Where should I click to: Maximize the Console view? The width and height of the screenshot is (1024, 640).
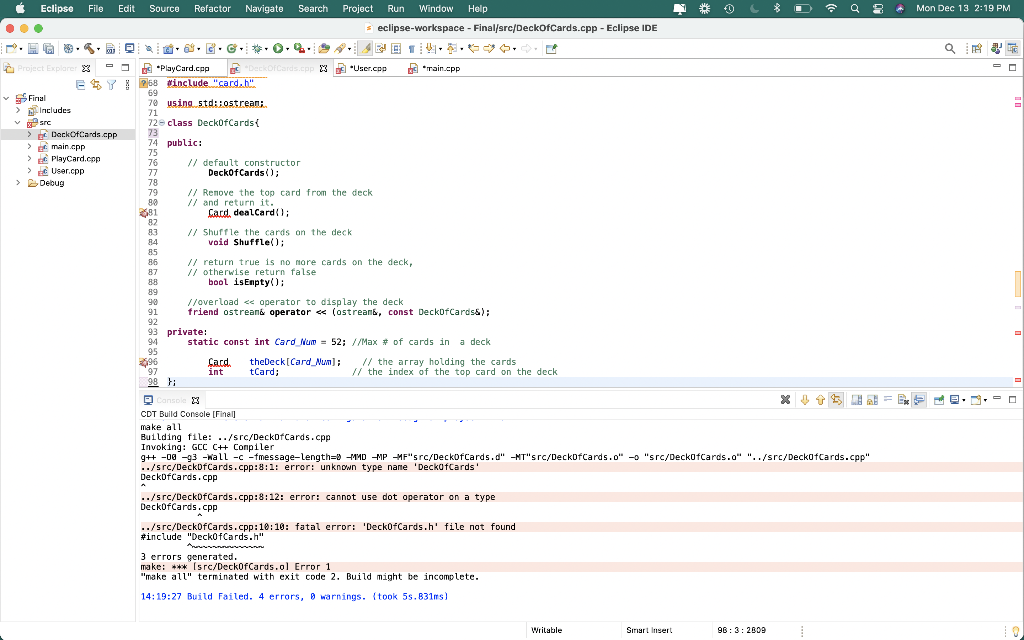(1012, 399)
